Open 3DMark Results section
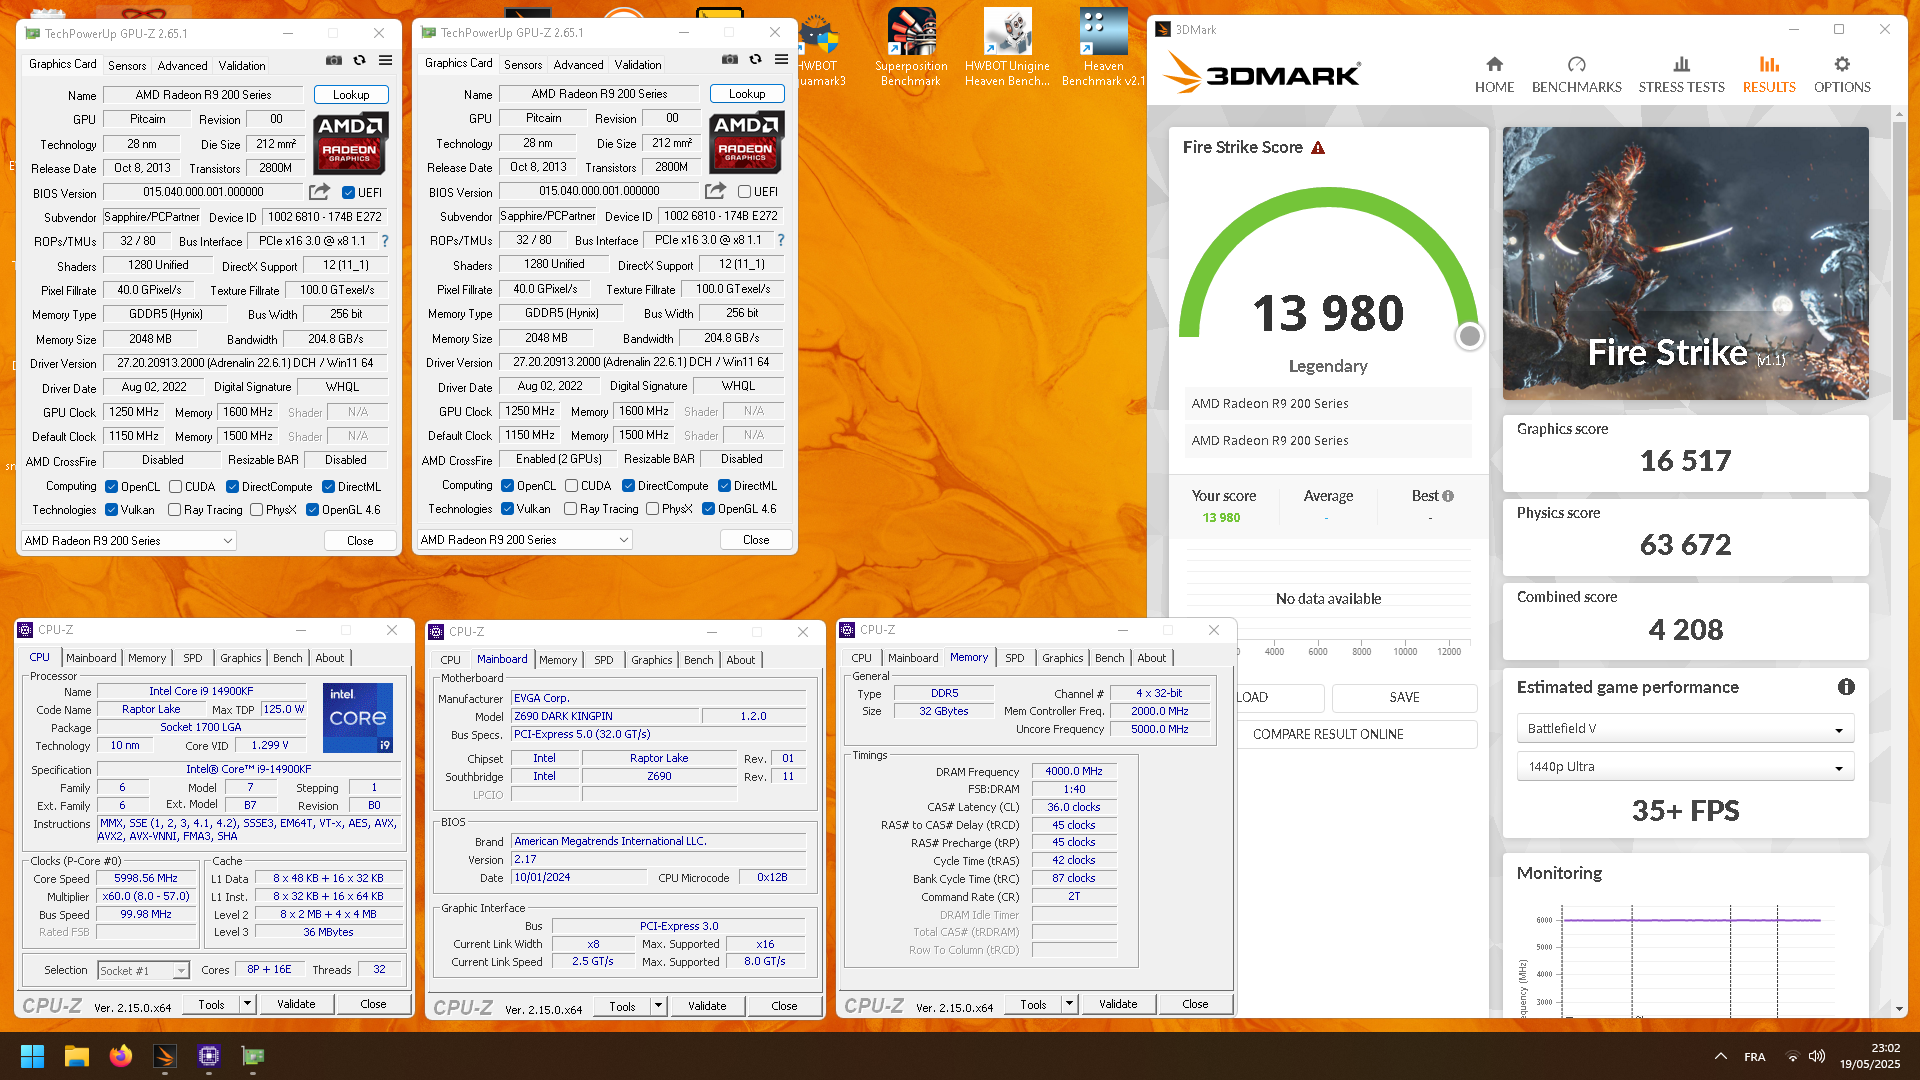This screenshot has height=1080, width=1920. point(1769,75)
